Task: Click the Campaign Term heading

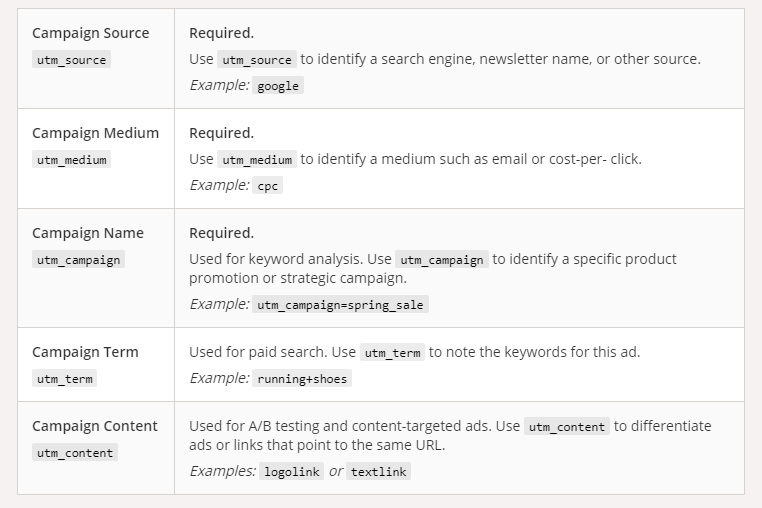Action: [x=85, y=352]
